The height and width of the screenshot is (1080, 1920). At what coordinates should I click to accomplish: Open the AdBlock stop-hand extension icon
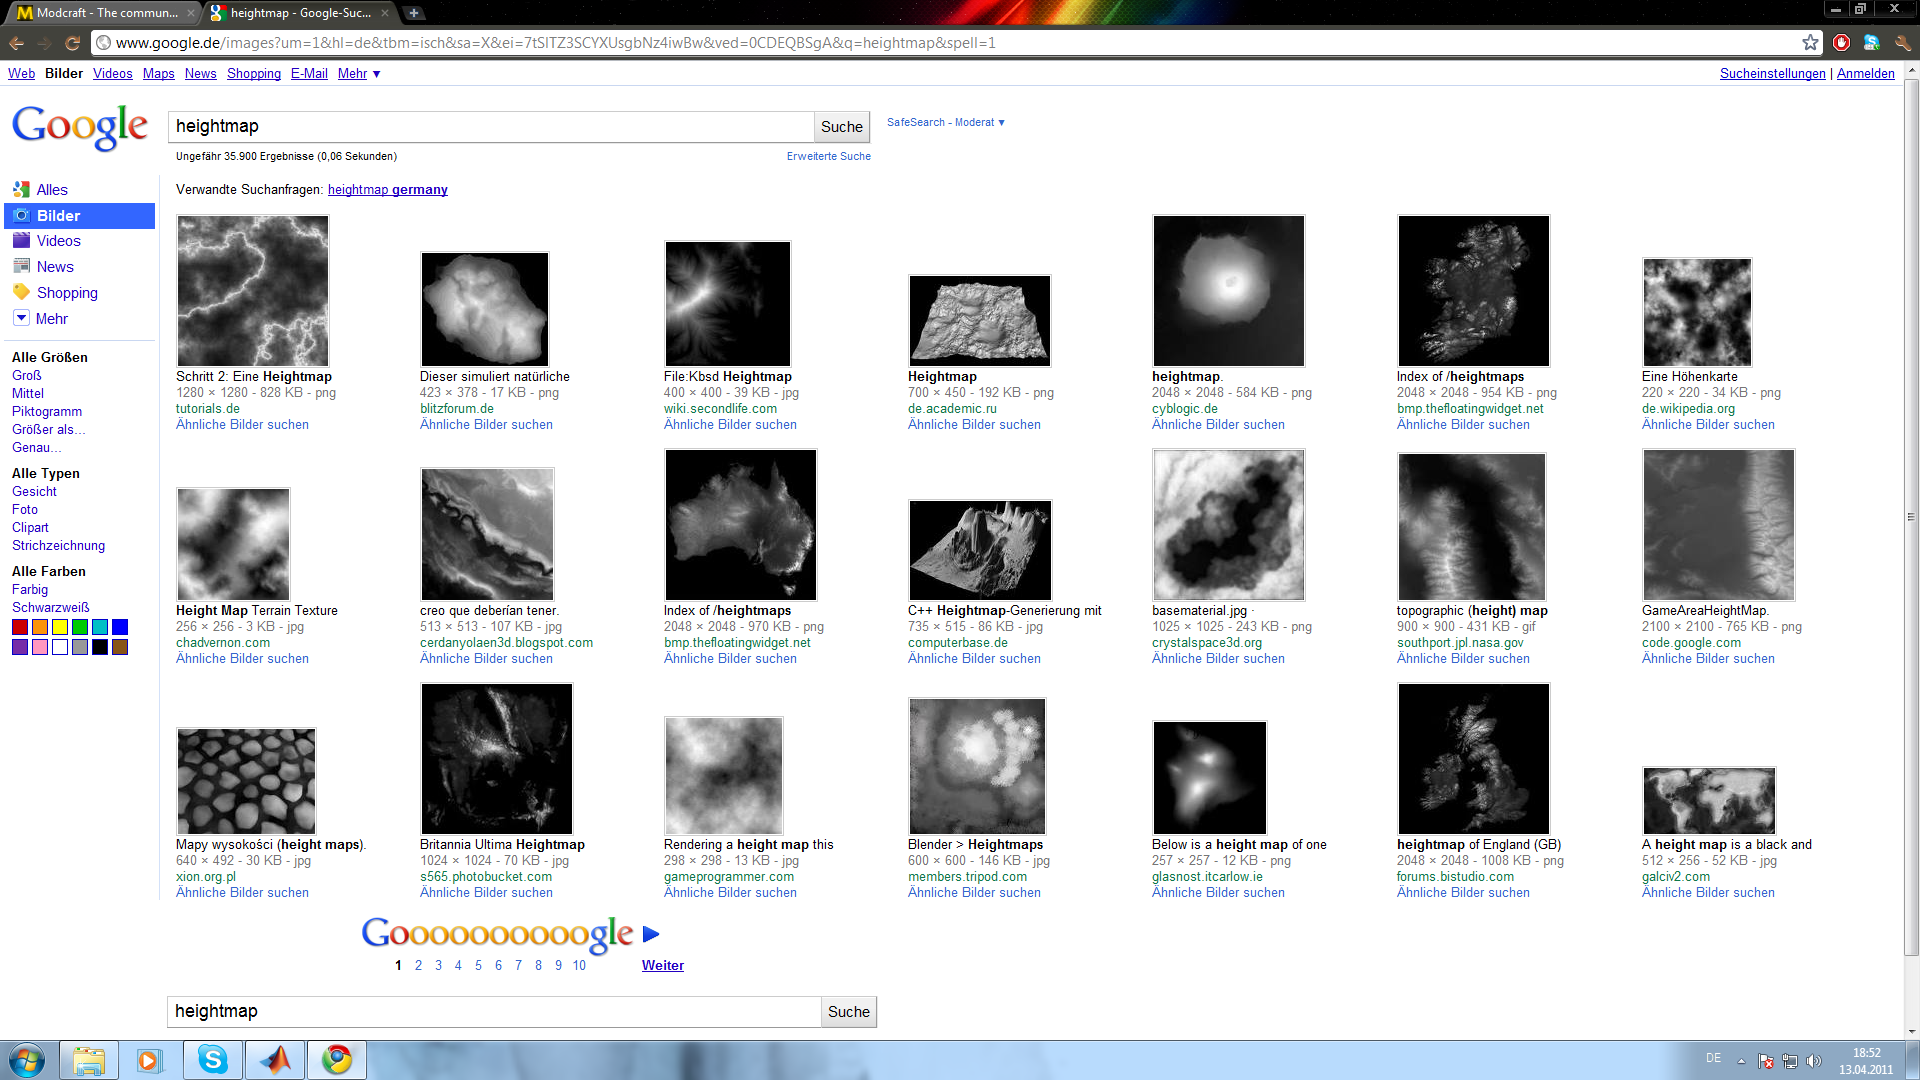click(x=1841, y=43)
